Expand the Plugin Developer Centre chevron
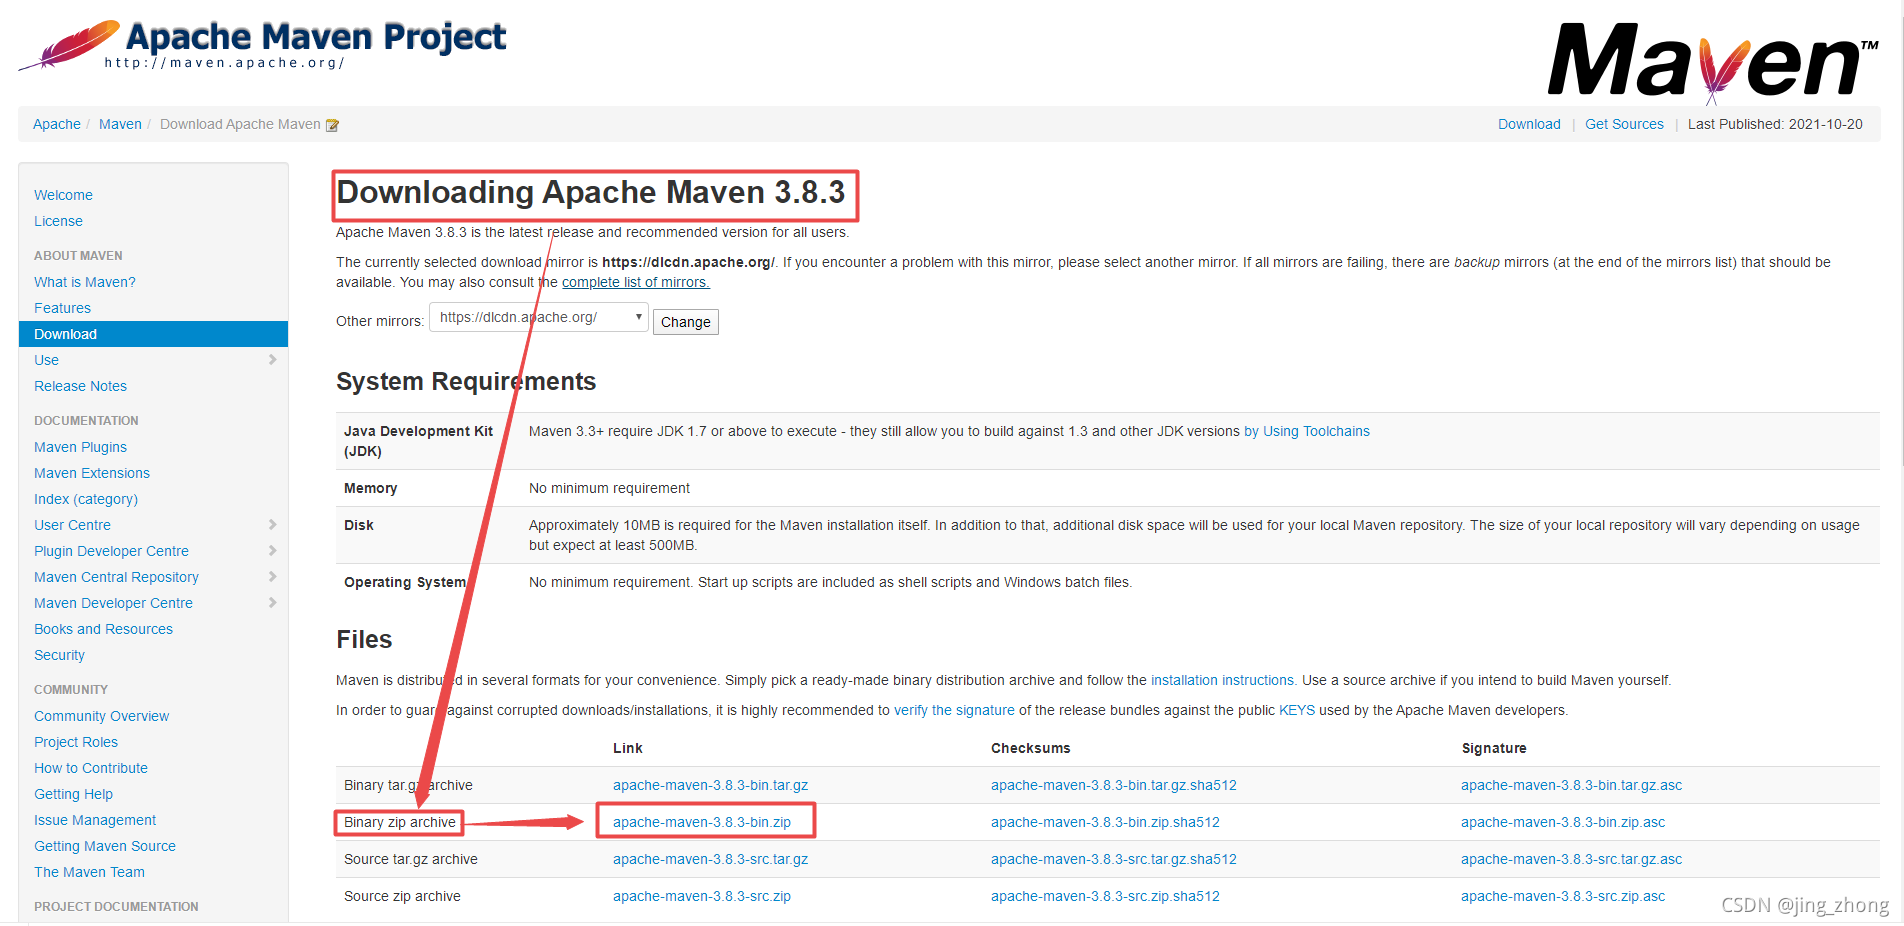Viewport: 1904px width, 926px height. click(x=272, y=550)
